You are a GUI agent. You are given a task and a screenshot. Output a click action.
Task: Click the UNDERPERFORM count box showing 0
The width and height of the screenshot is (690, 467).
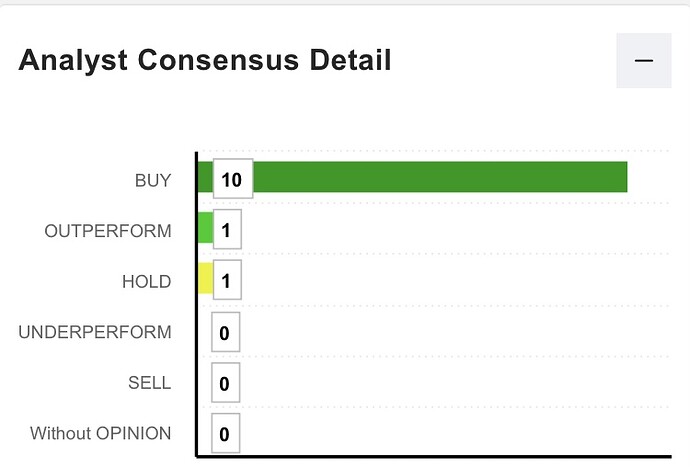(x=226, y=333)
